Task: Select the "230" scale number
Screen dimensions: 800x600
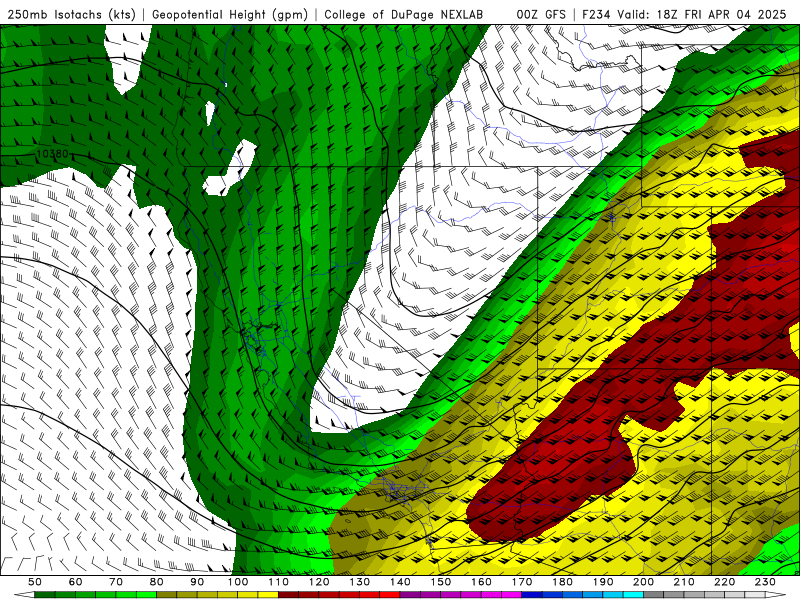Action: point(765,582)
